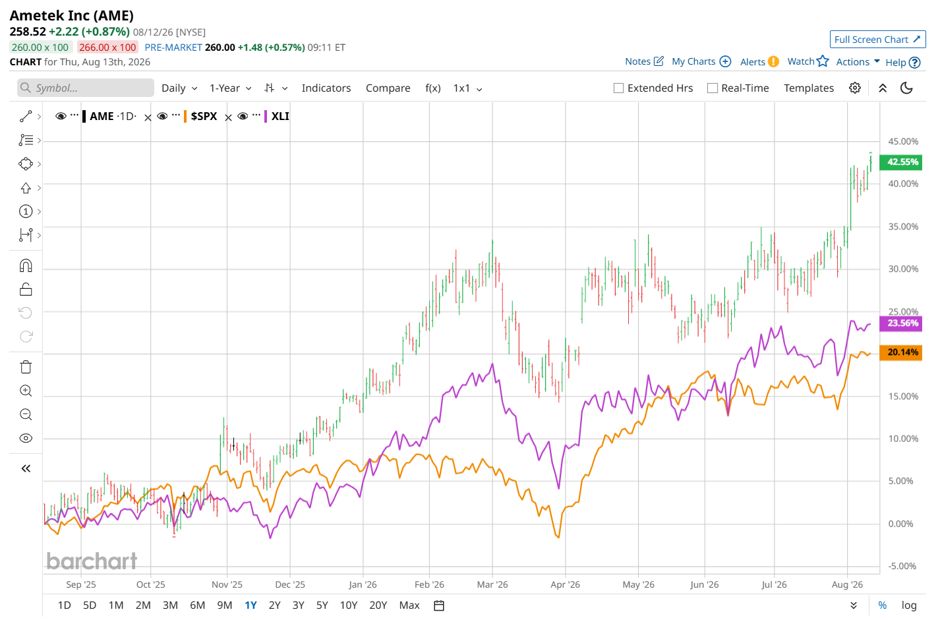The width and height of the screenshot is (940, 620).
Task: Select the 5Y range tab
Action: (x=322, y=606)
